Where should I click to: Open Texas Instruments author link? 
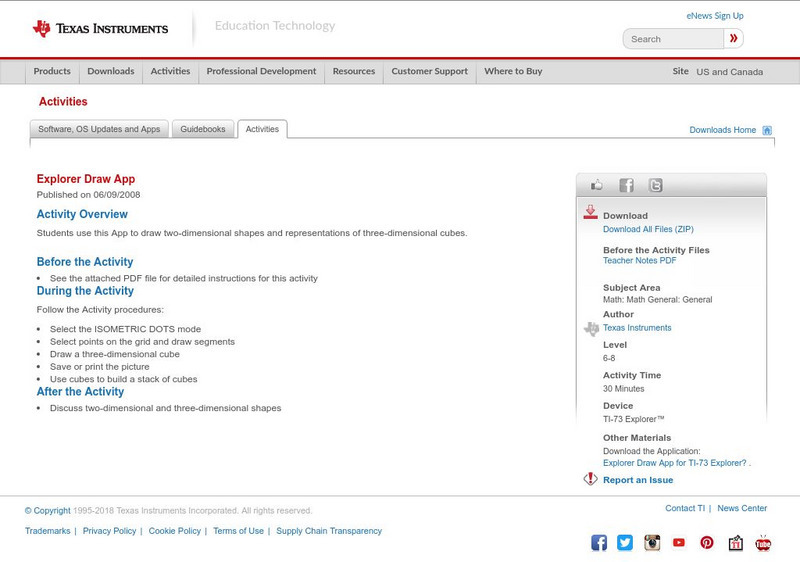pyautogui.click(x=637, y=328)
